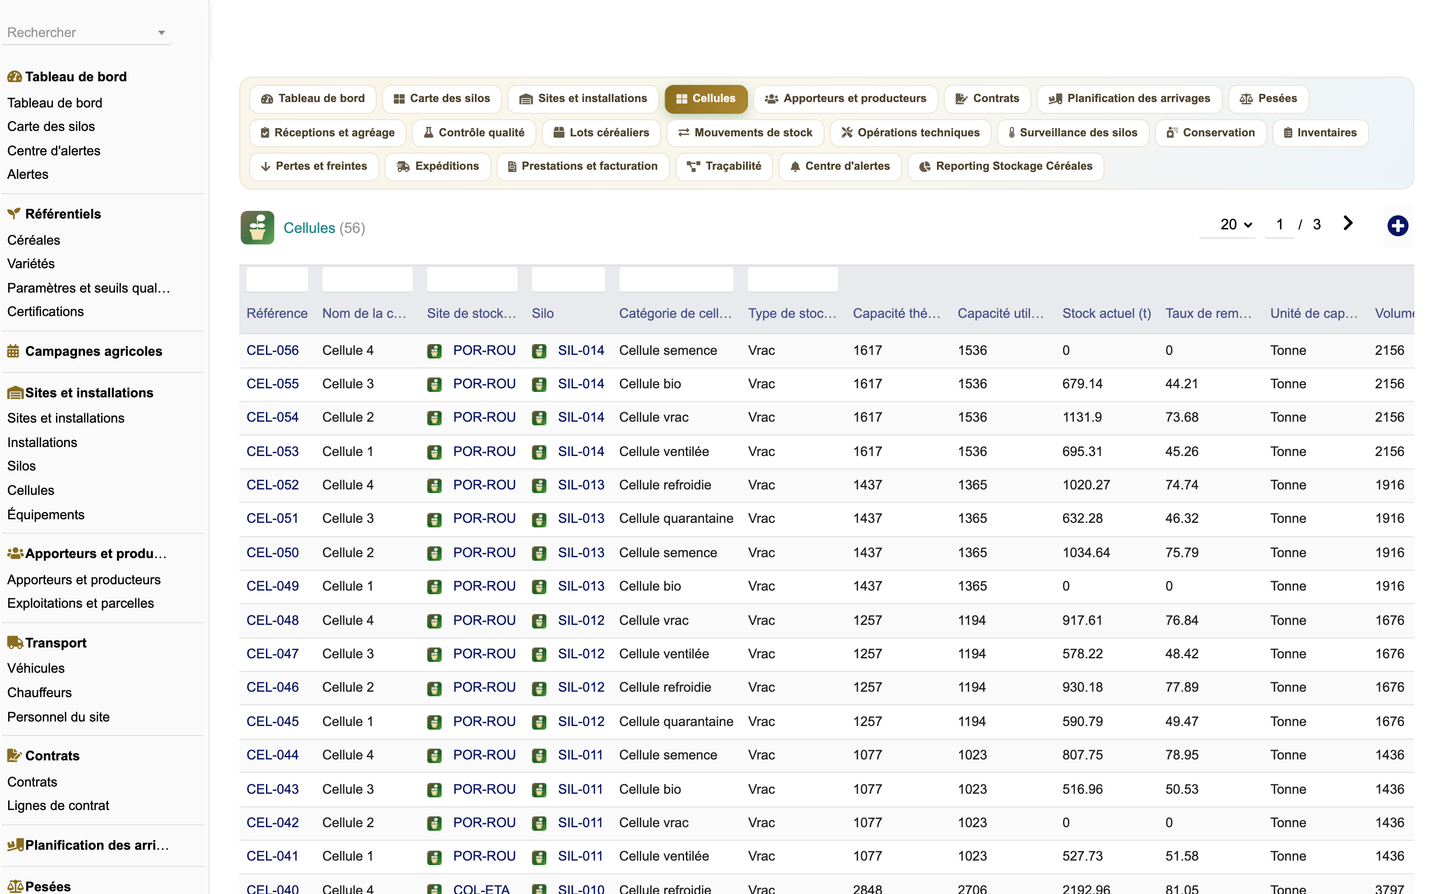1445x894 pixels.
Task: Open the Inventaires tab
Action: (1320, 133)
